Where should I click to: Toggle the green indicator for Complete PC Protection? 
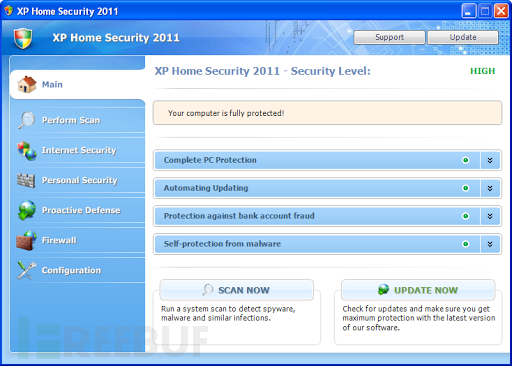465,160
